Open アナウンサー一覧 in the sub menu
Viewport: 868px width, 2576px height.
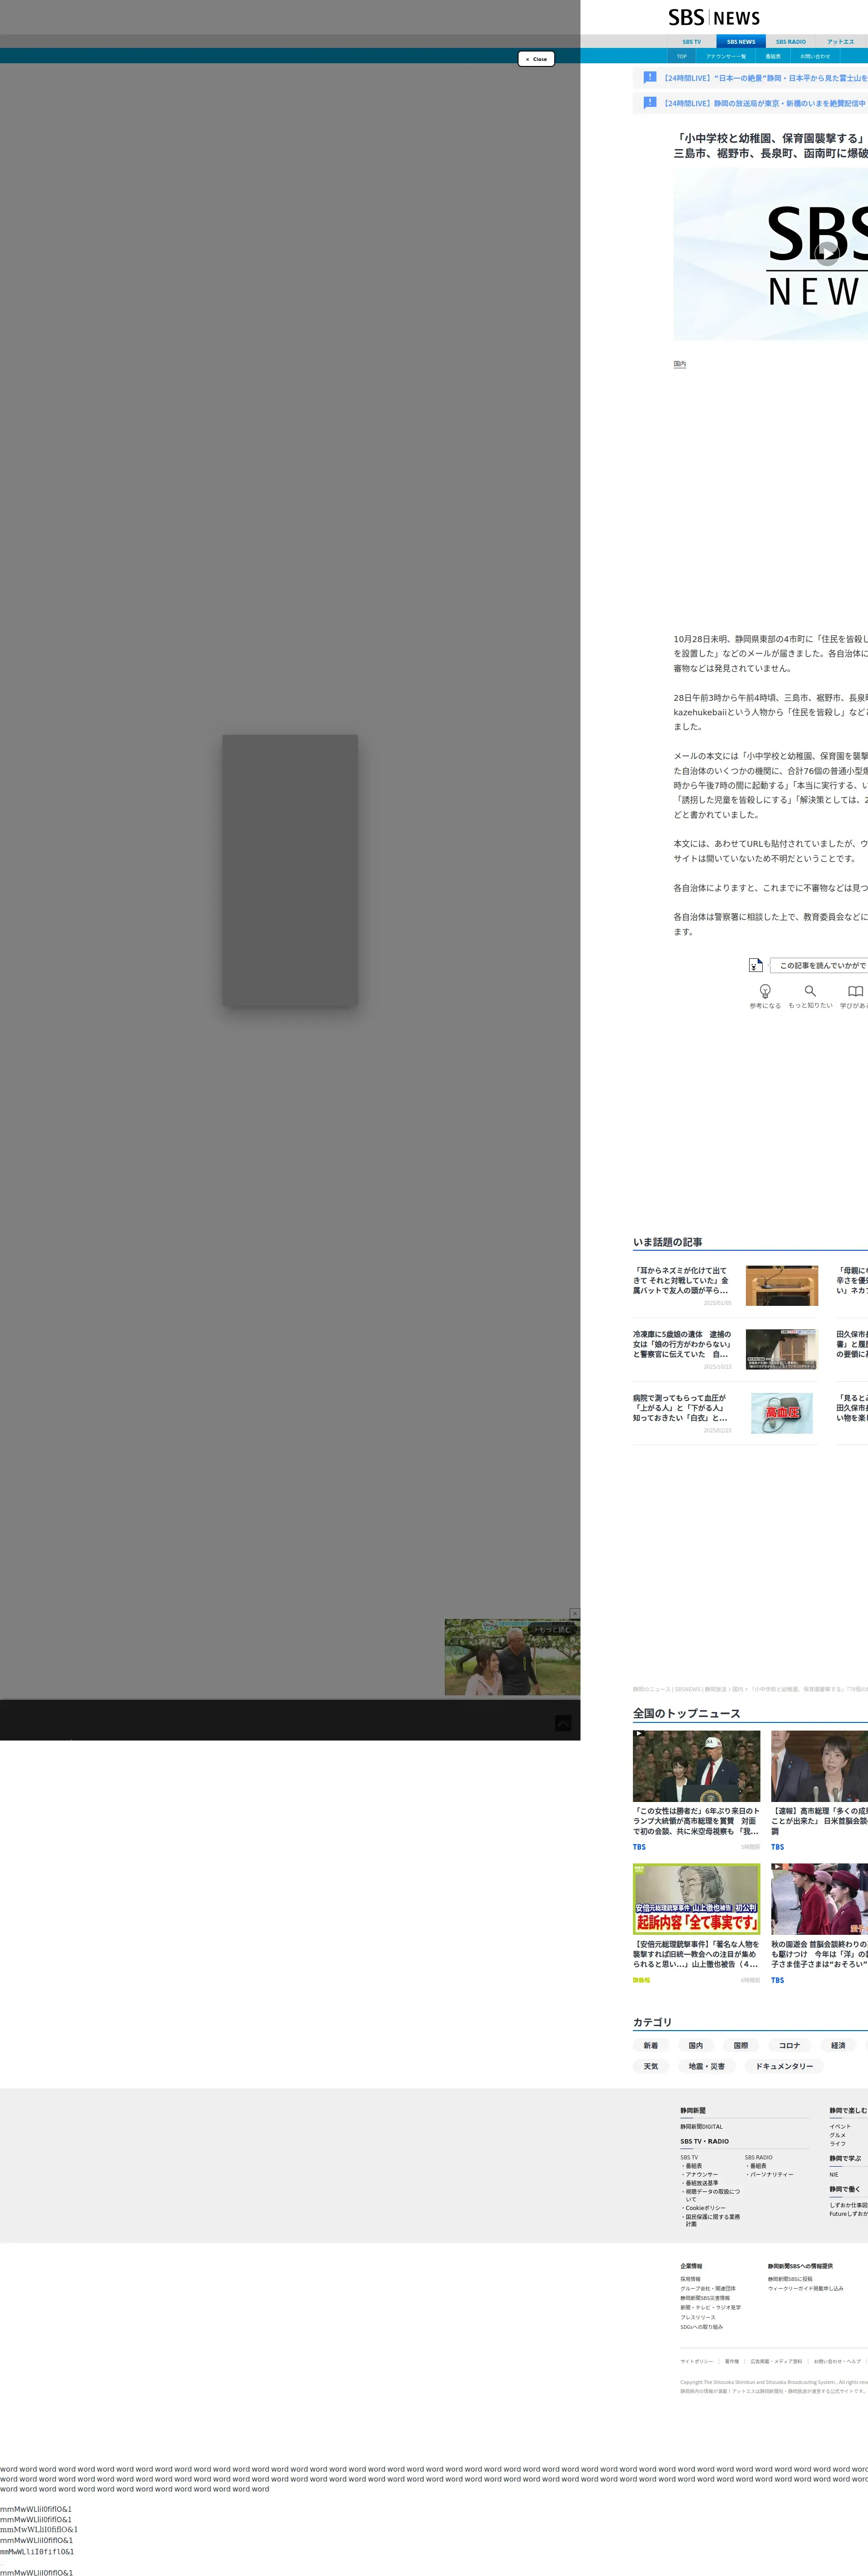(726, 56)
